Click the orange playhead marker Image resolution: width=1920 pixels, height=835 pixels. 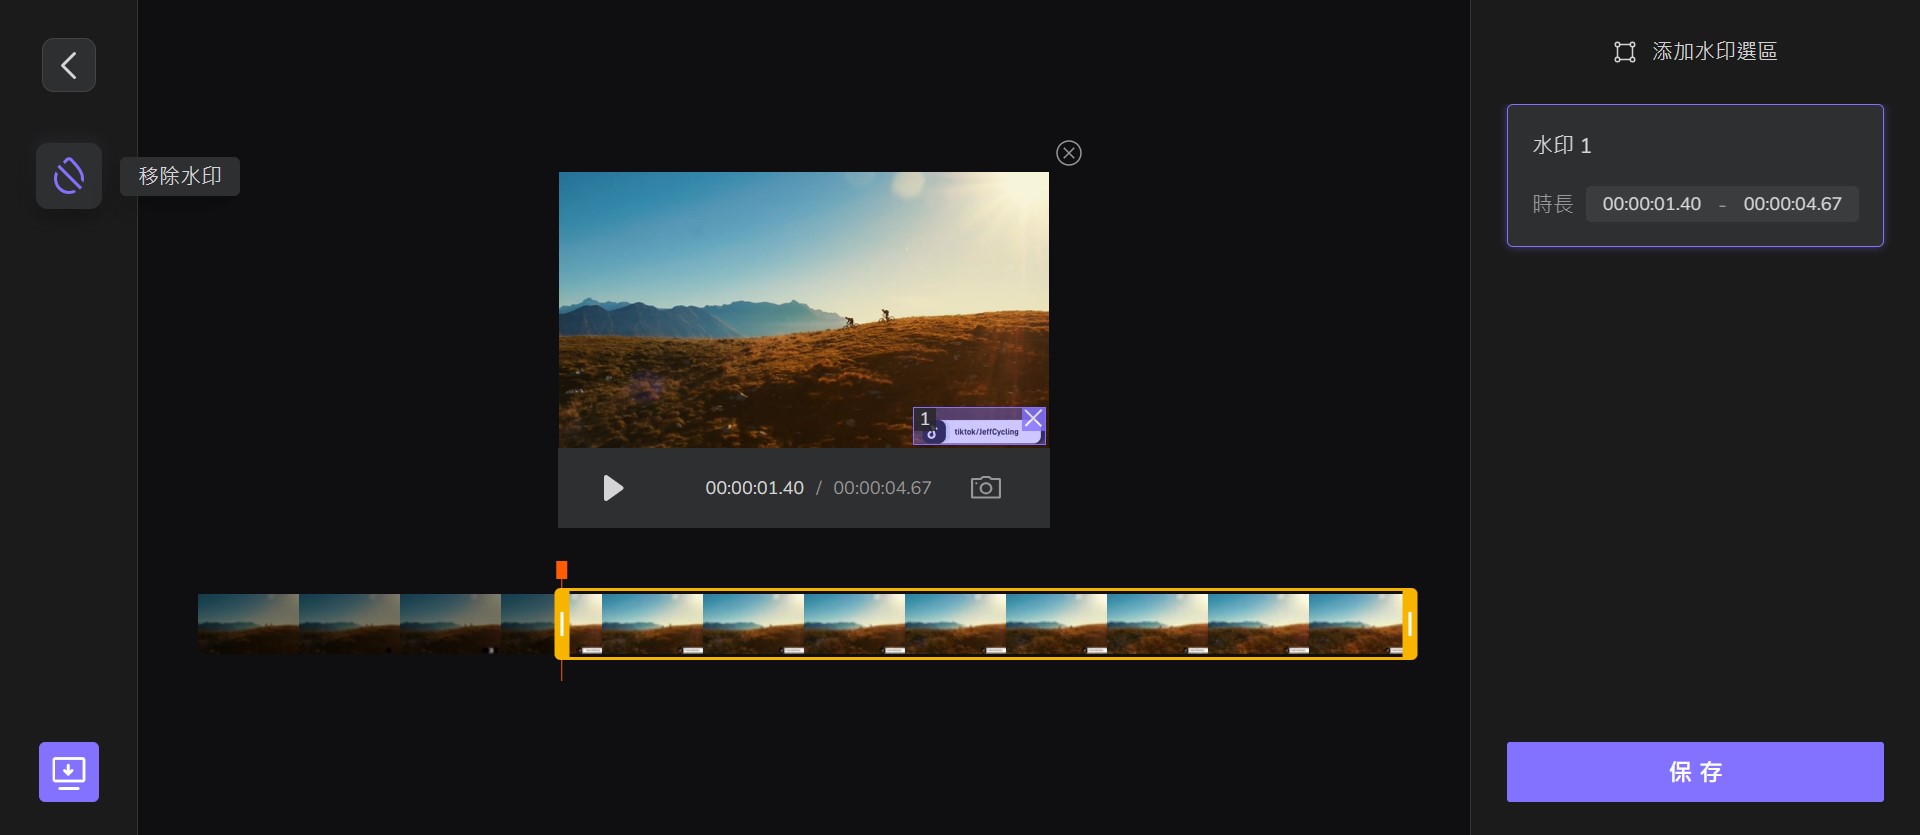(562, 570)
